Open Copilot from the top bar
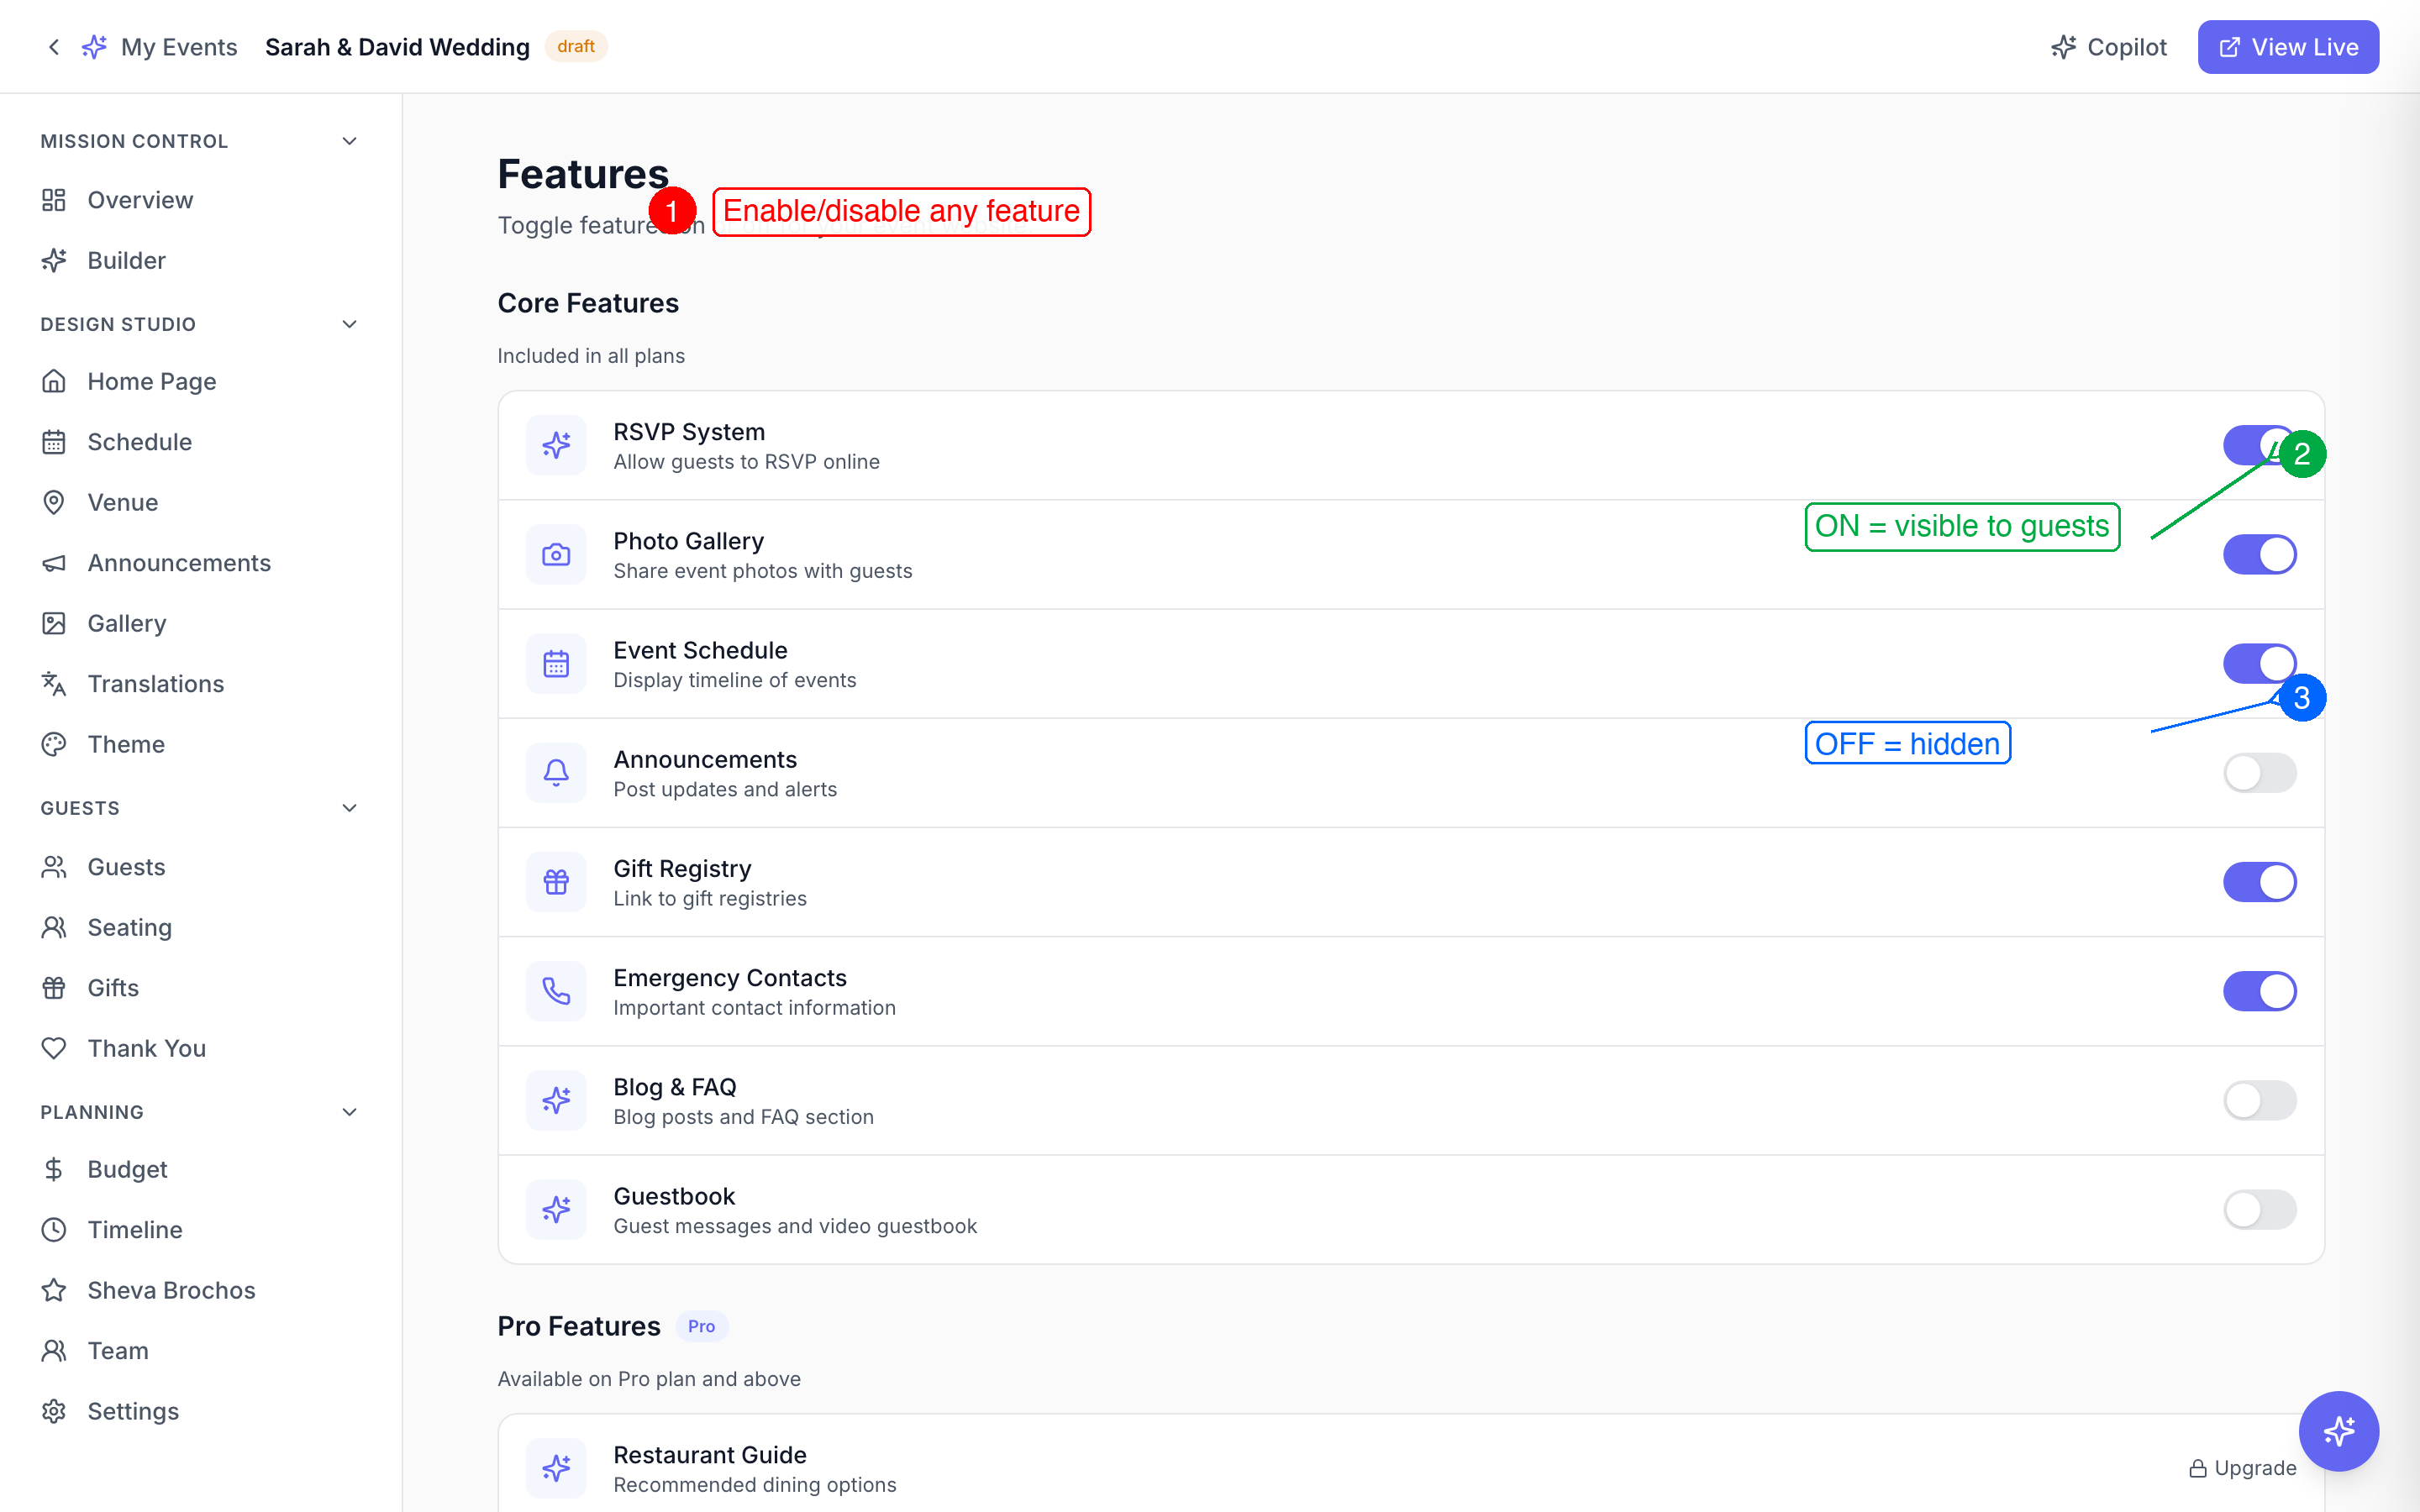2420x1512 pixels. [x=2108, y=47]
